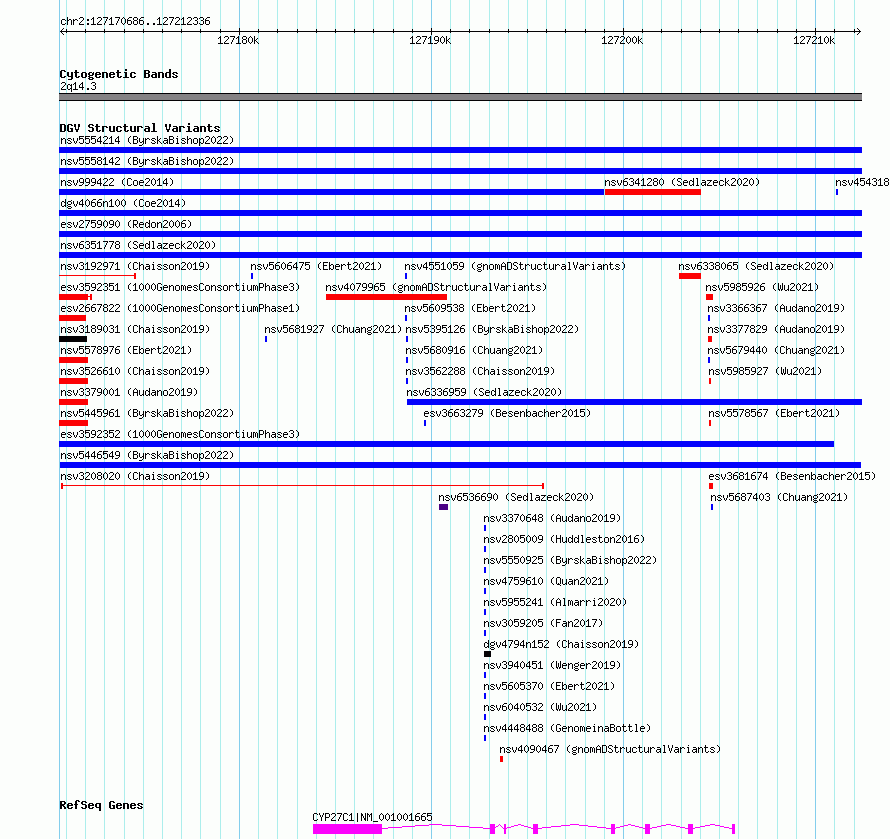Select nsv4551059 (gnomADStructuralVariants) label
The height and width of the screenshot is (839, 890).
coord(515,266)
